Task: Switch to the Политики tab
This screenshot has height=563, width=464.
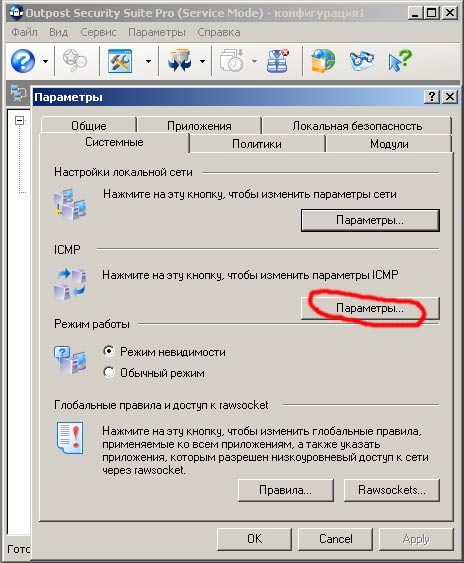Action: tap(257, 144)
